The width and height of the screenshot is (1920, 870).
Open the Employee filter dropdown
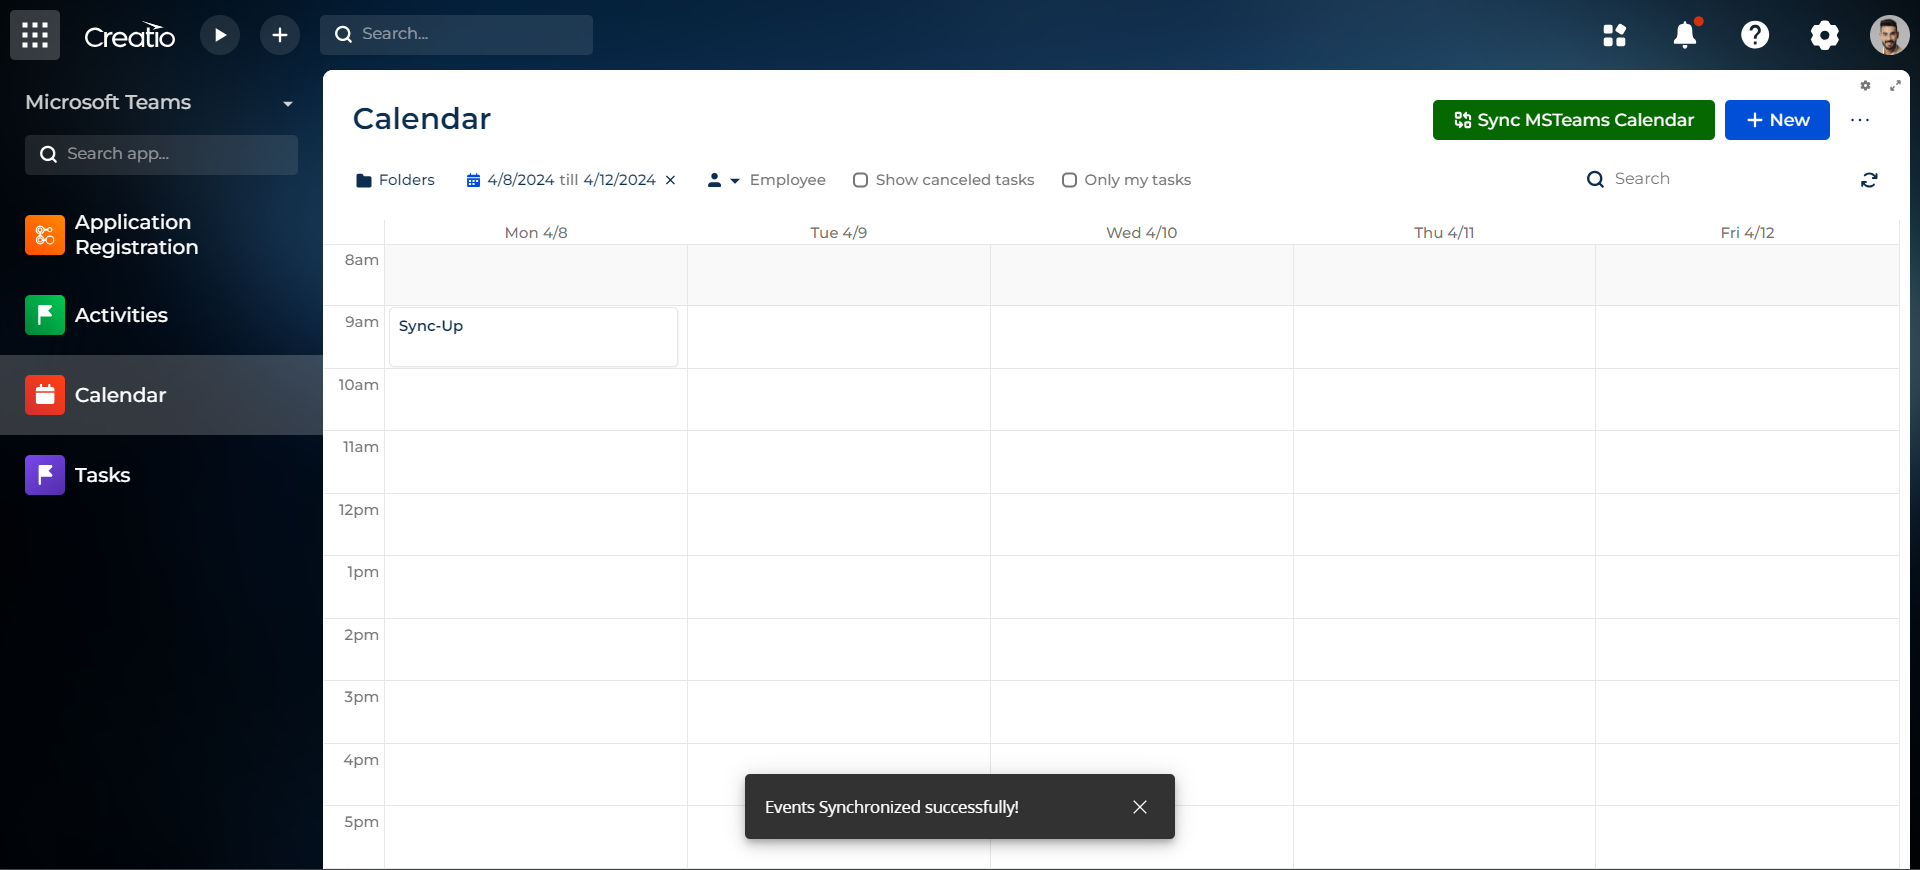coord(766,180)
